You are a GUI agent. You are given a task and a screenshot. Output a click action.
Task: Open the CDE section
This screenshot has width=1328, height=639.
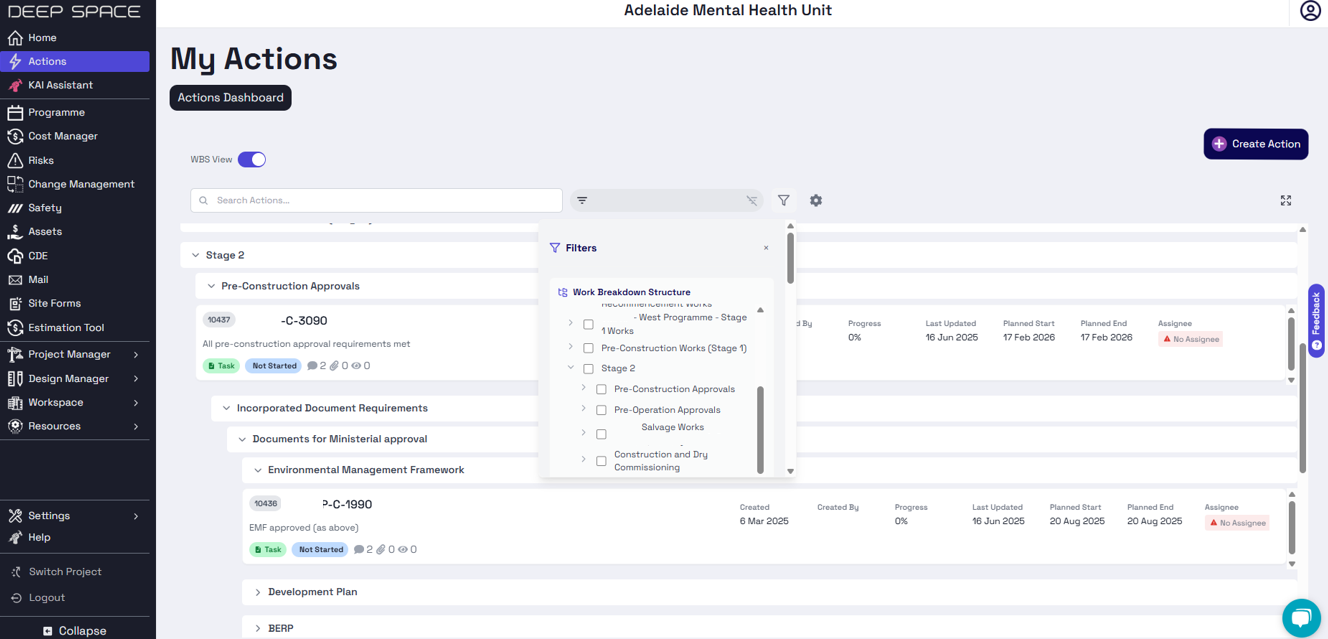coord(38,256)
